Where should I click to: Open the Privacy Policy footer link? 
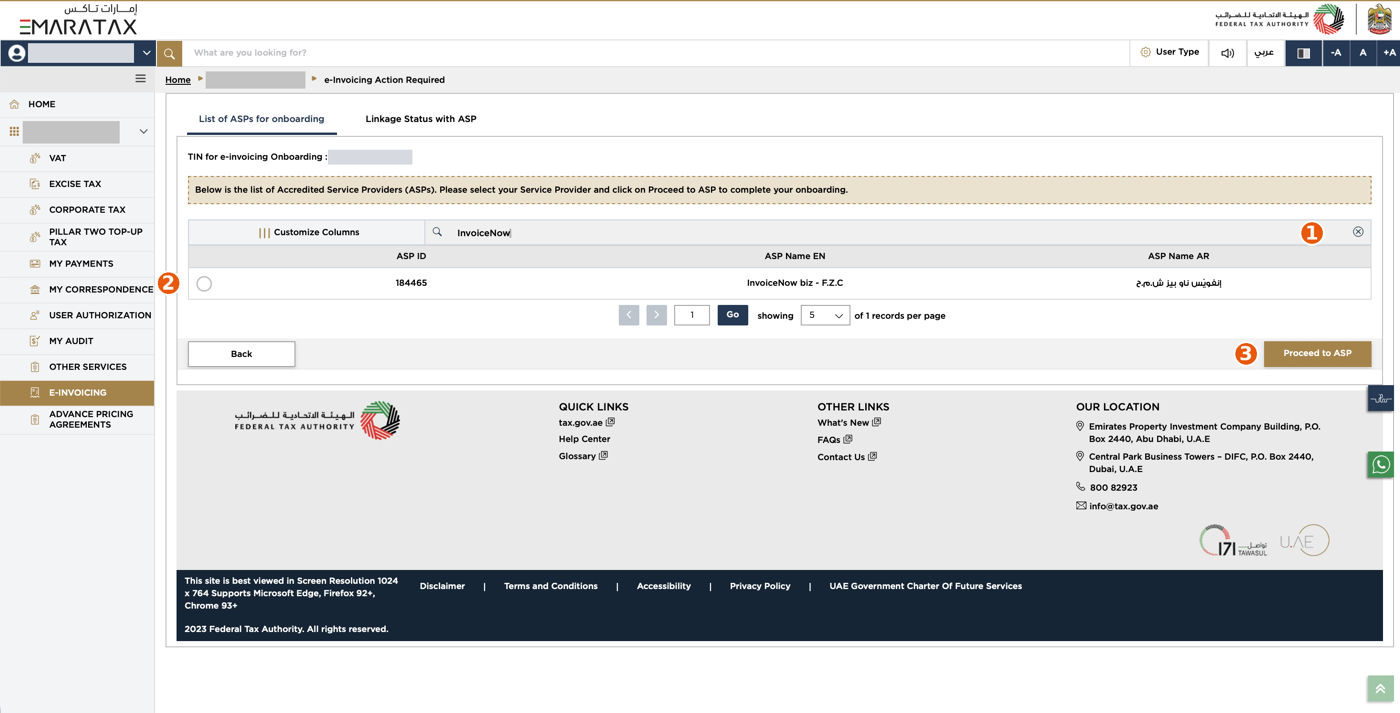(760, 586)
